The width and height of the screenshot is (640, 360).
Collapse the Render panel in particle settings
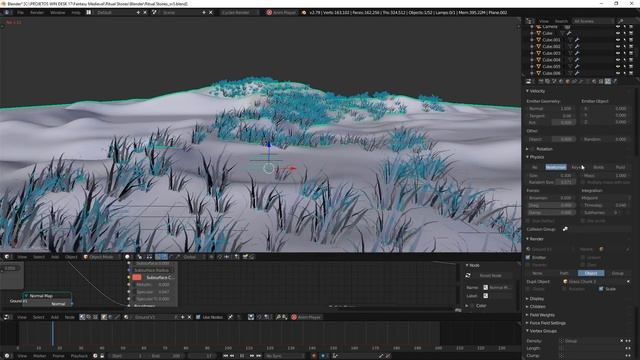pyautogui.click(x=536, y=239)
